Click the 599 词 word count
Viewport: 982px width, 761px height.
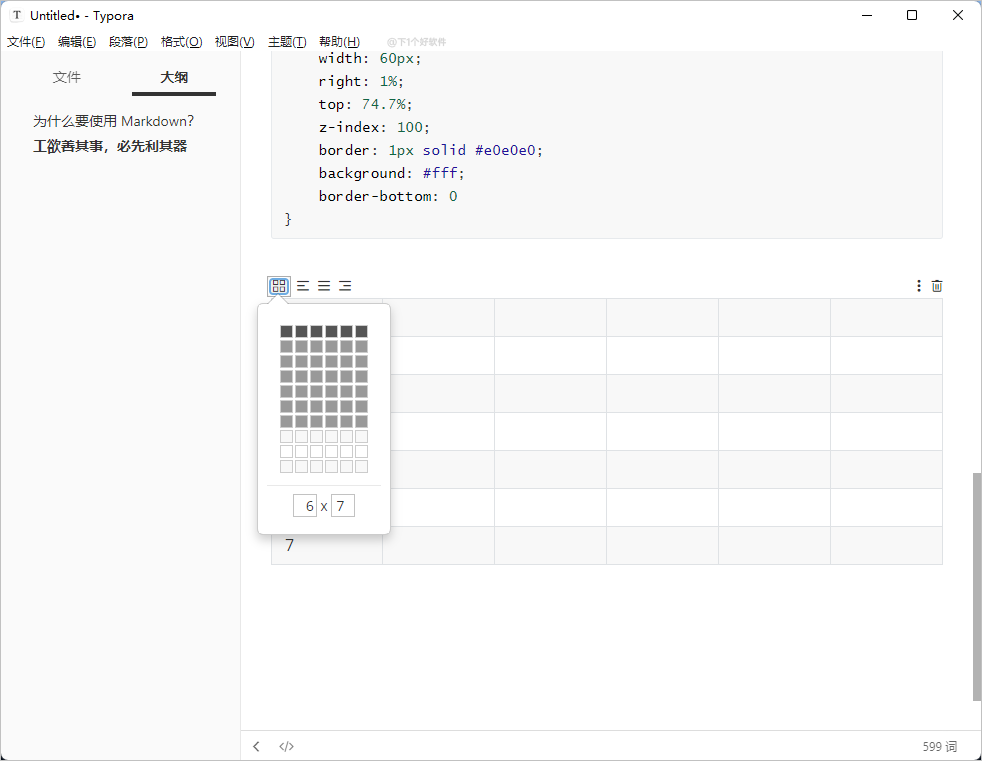[x=939, y=746]
